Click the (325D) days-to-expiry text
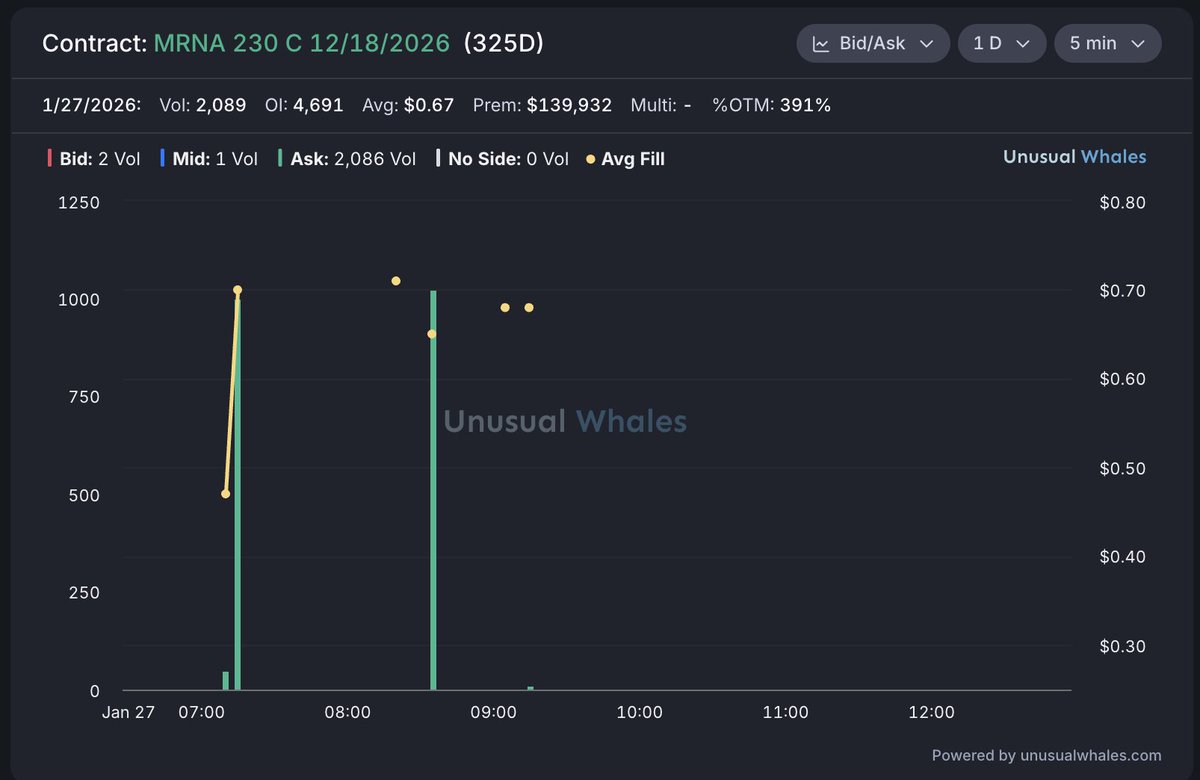 pos(504,44)
